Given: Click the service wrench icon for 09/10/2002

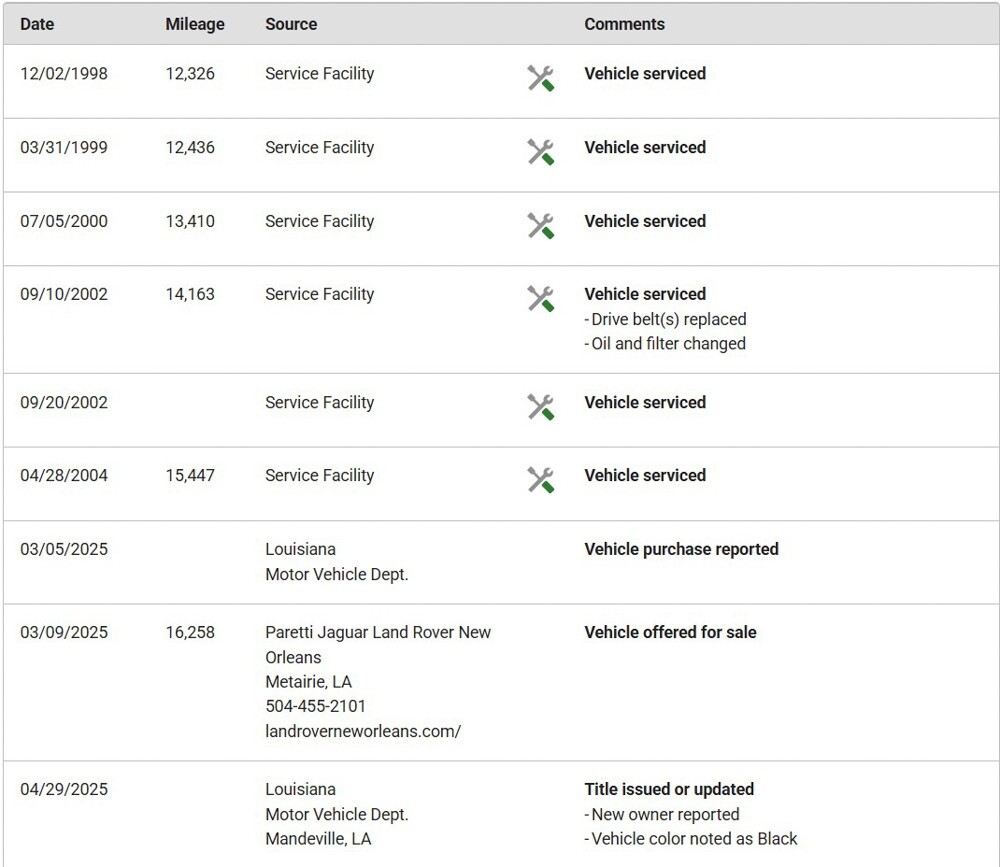Looking at the screenshot, I should pos(540,299).
